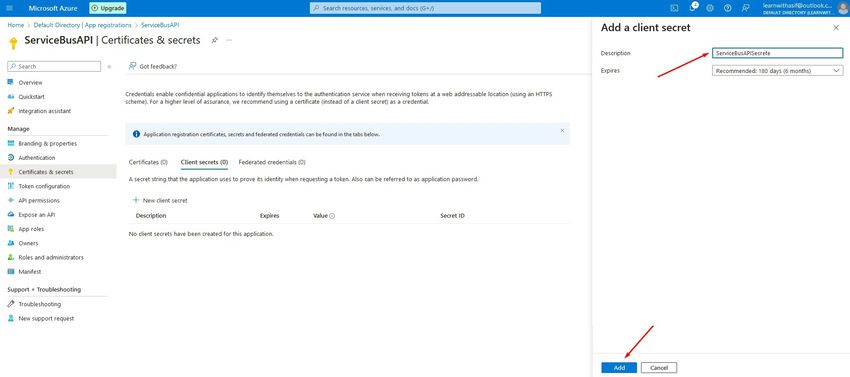The height and width of the screenshot is (377, 850).
Task: Click the Upgrade button
Action: (108, 8)
